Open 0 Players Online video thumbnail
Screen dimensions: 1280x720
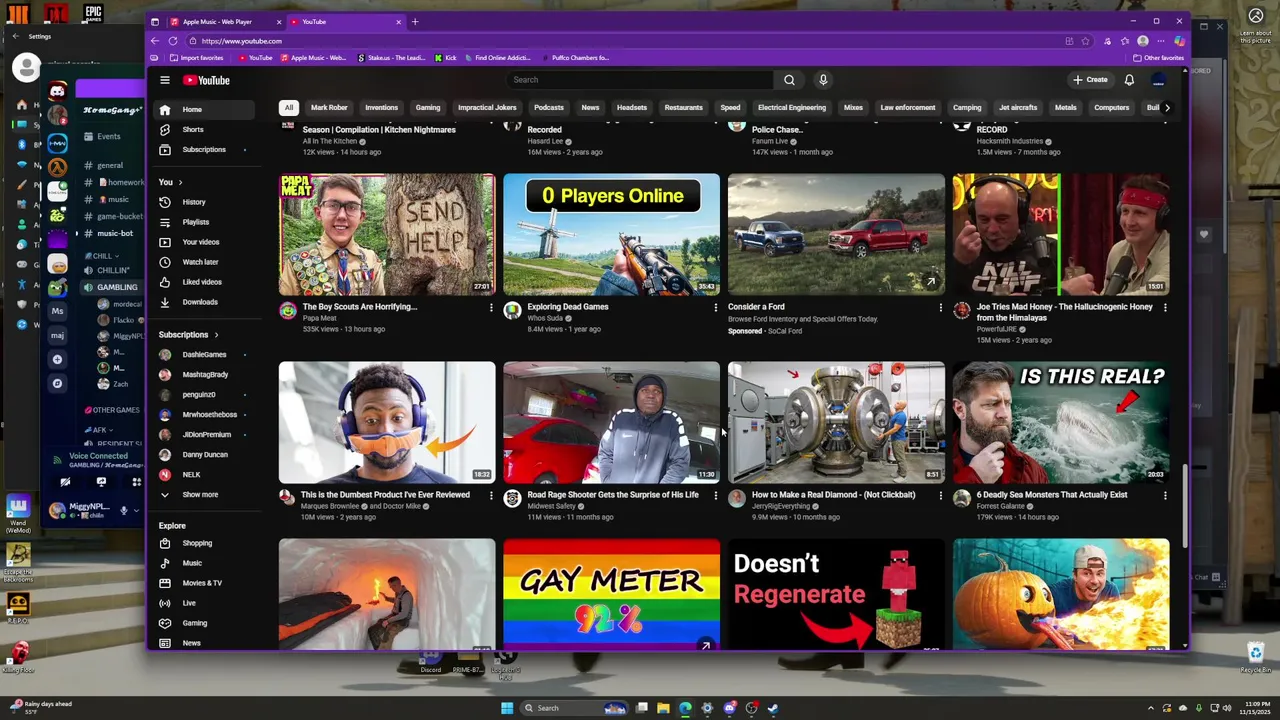point(611,234)
